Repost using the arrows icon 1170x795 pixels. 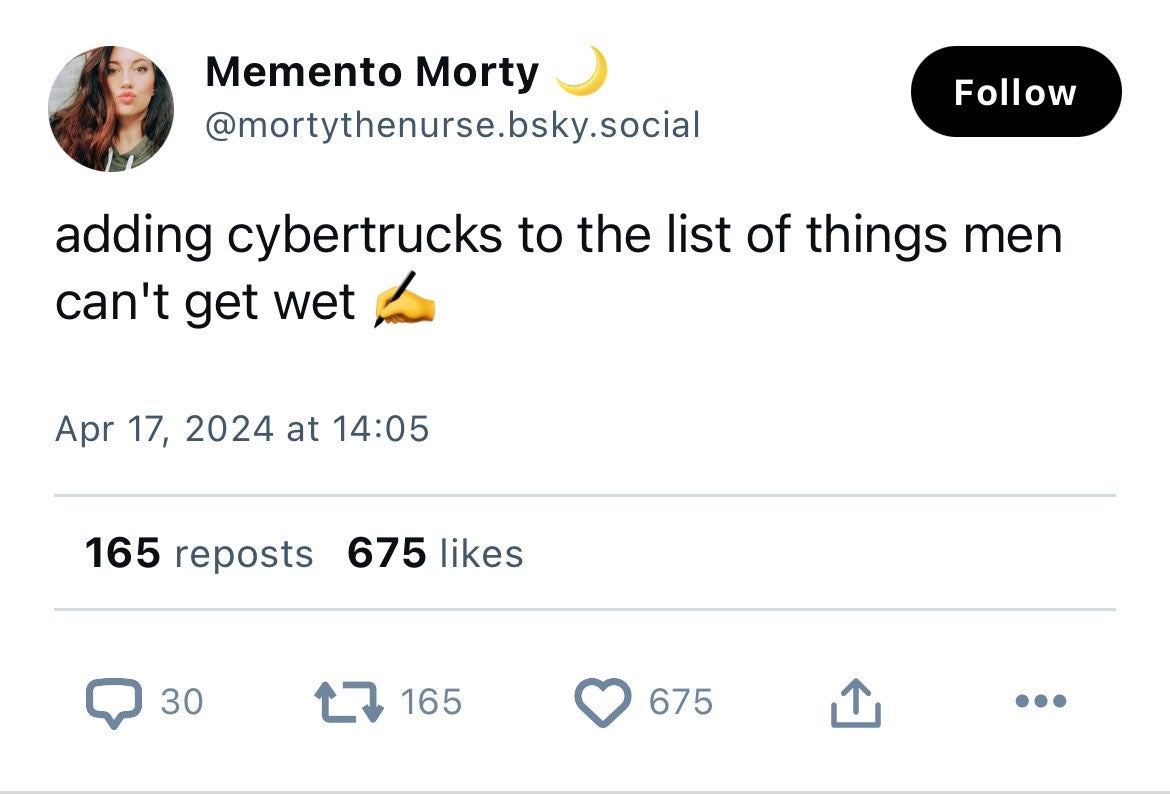[348, 701]
